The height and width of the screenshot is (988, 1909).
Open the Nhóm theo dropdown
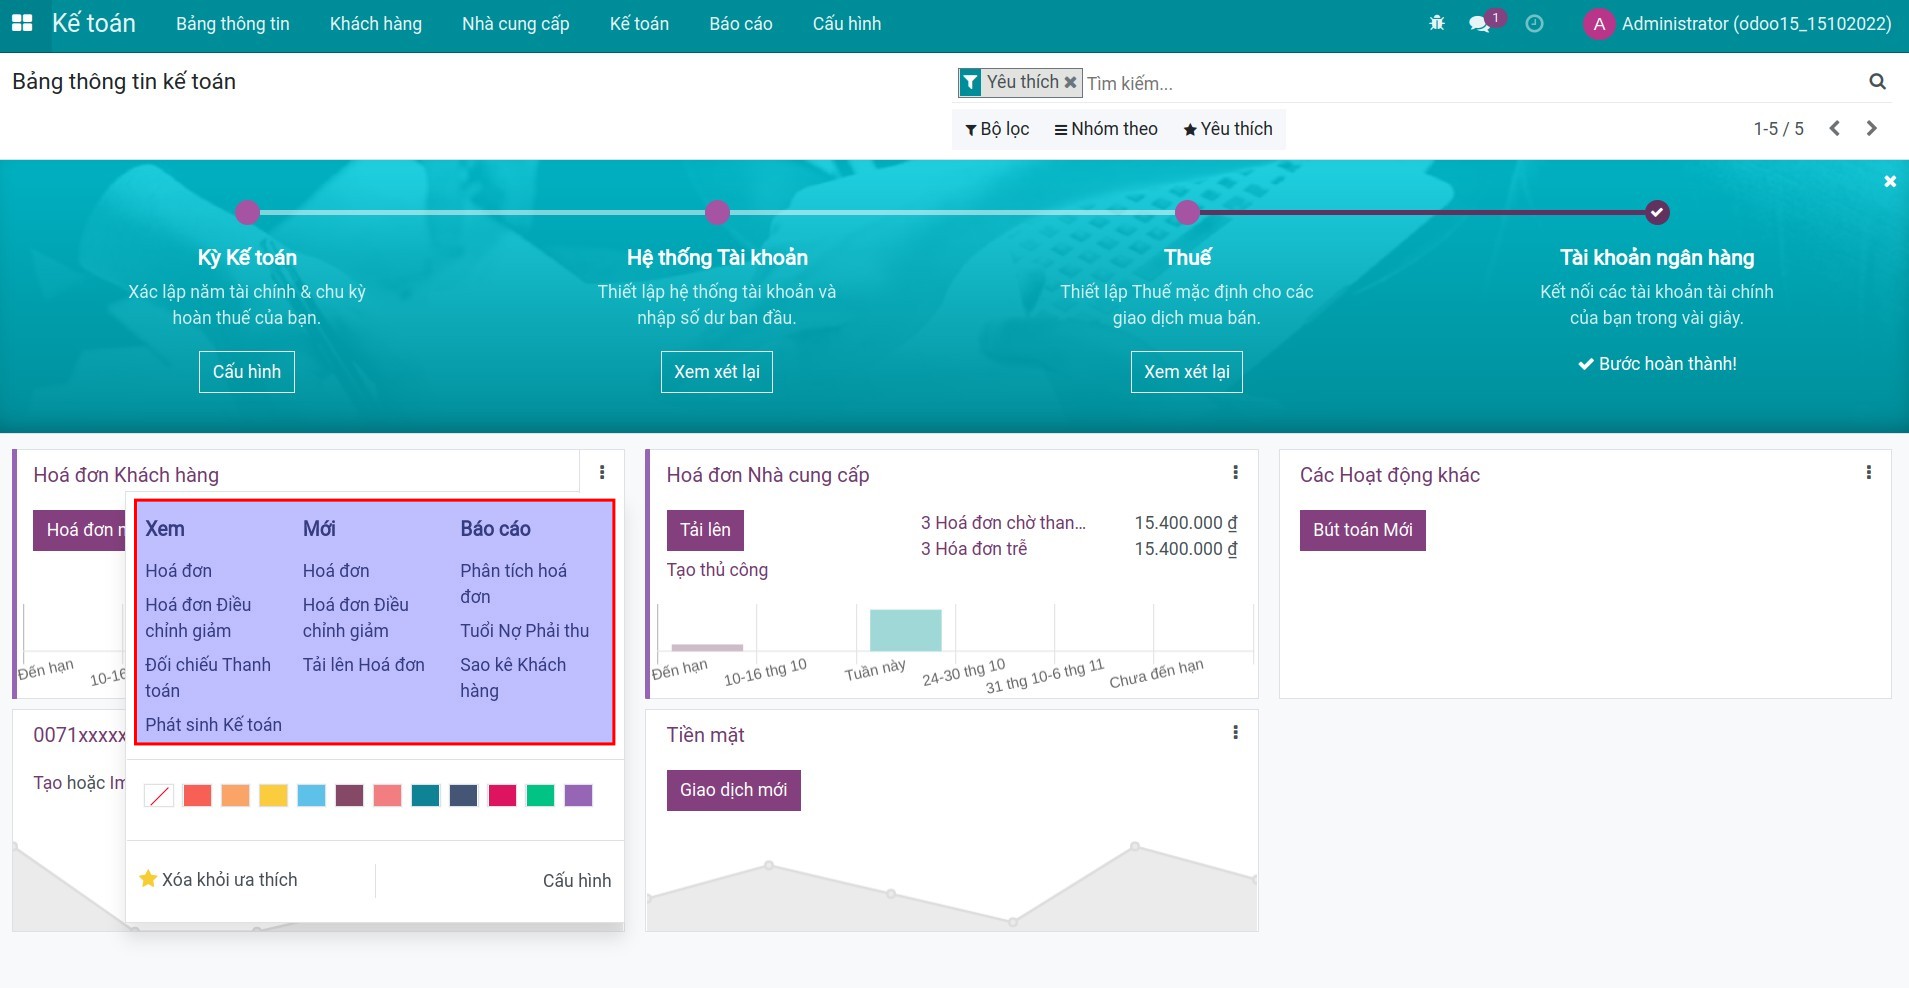coord(1105,129)
